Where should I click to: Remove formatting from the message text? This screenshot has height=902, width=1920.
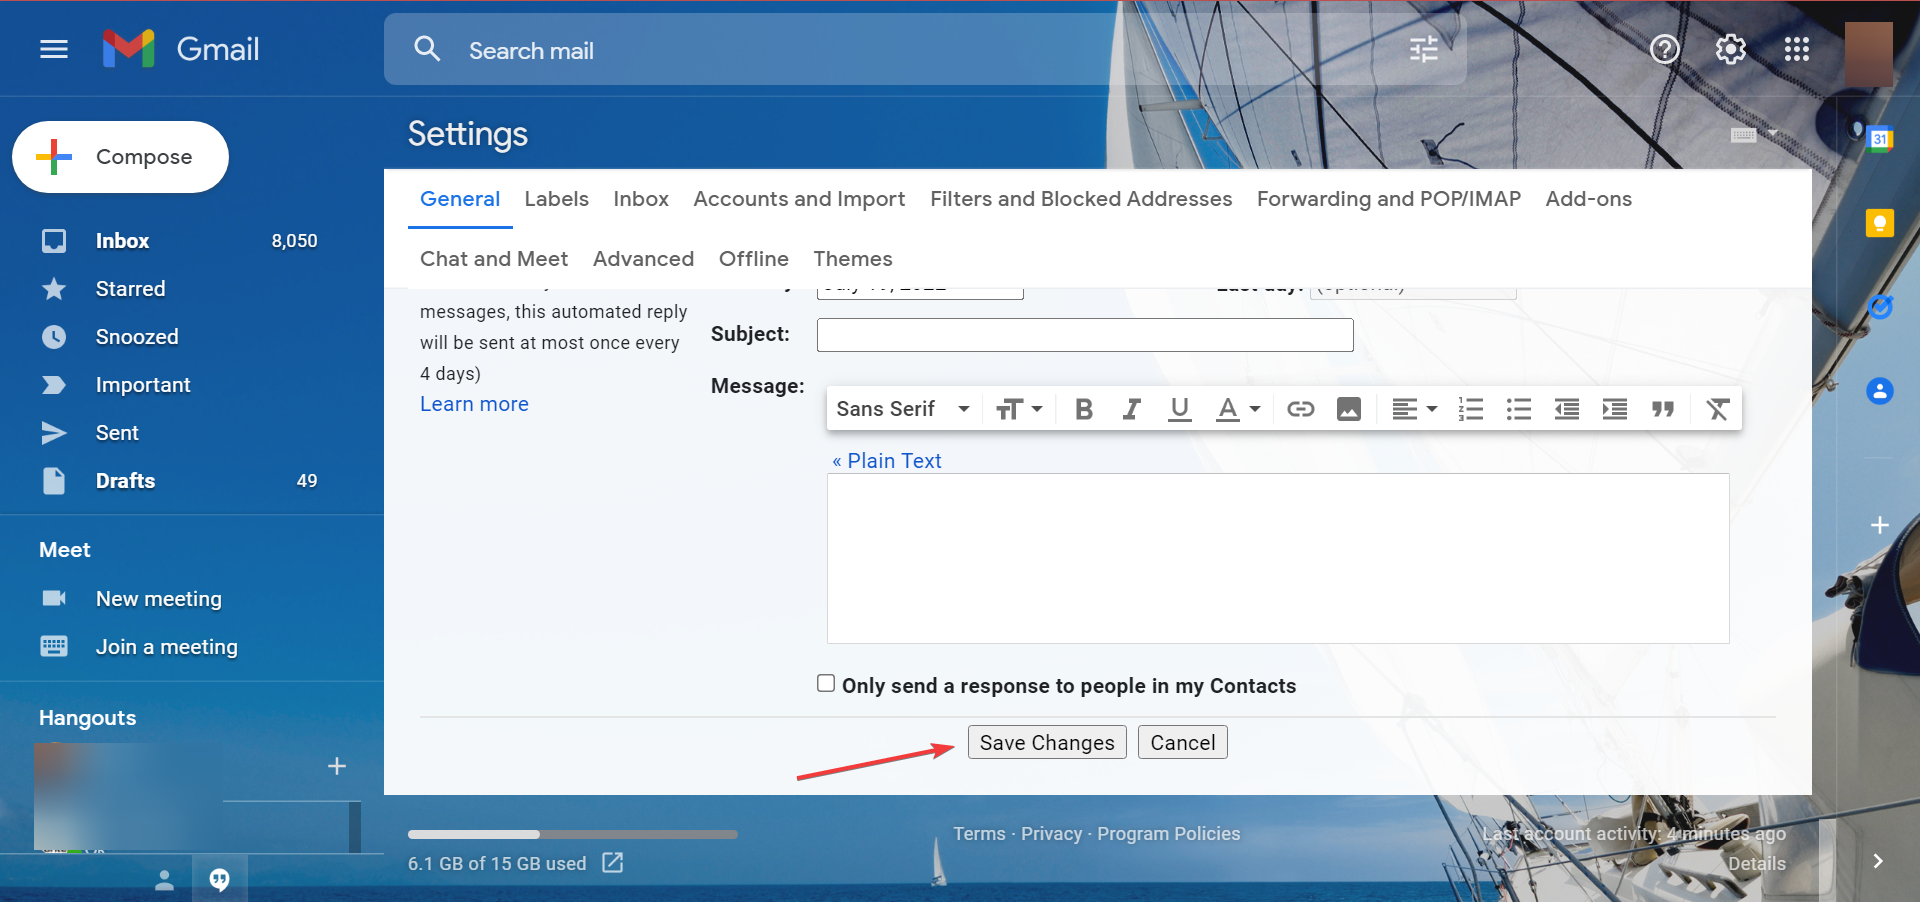pos(1717,408)
